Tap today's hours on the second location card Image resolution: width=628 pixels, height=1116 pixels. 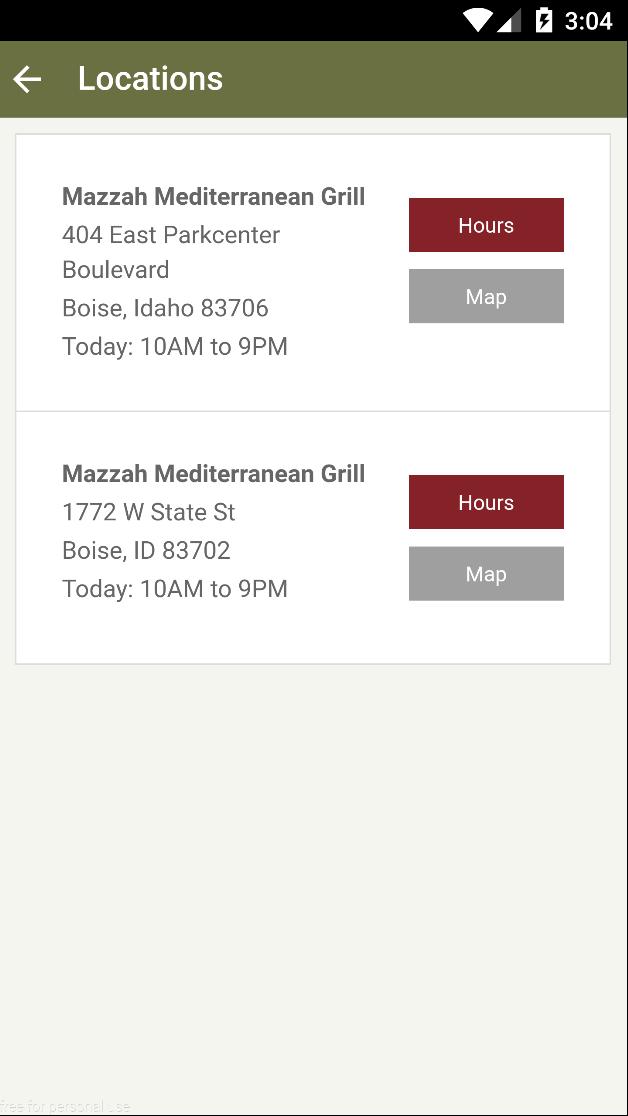(x=175, y=588)
